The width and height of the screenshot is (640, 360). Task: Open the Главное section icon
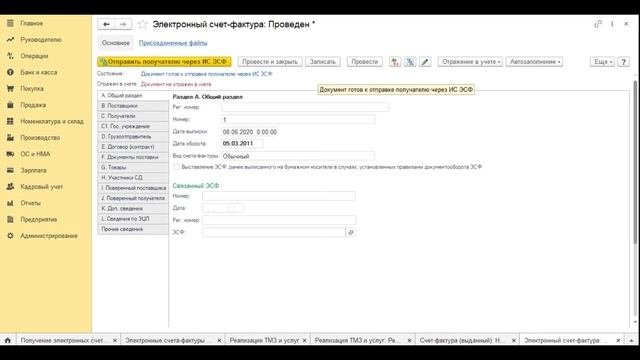click(x=10, y=23)
